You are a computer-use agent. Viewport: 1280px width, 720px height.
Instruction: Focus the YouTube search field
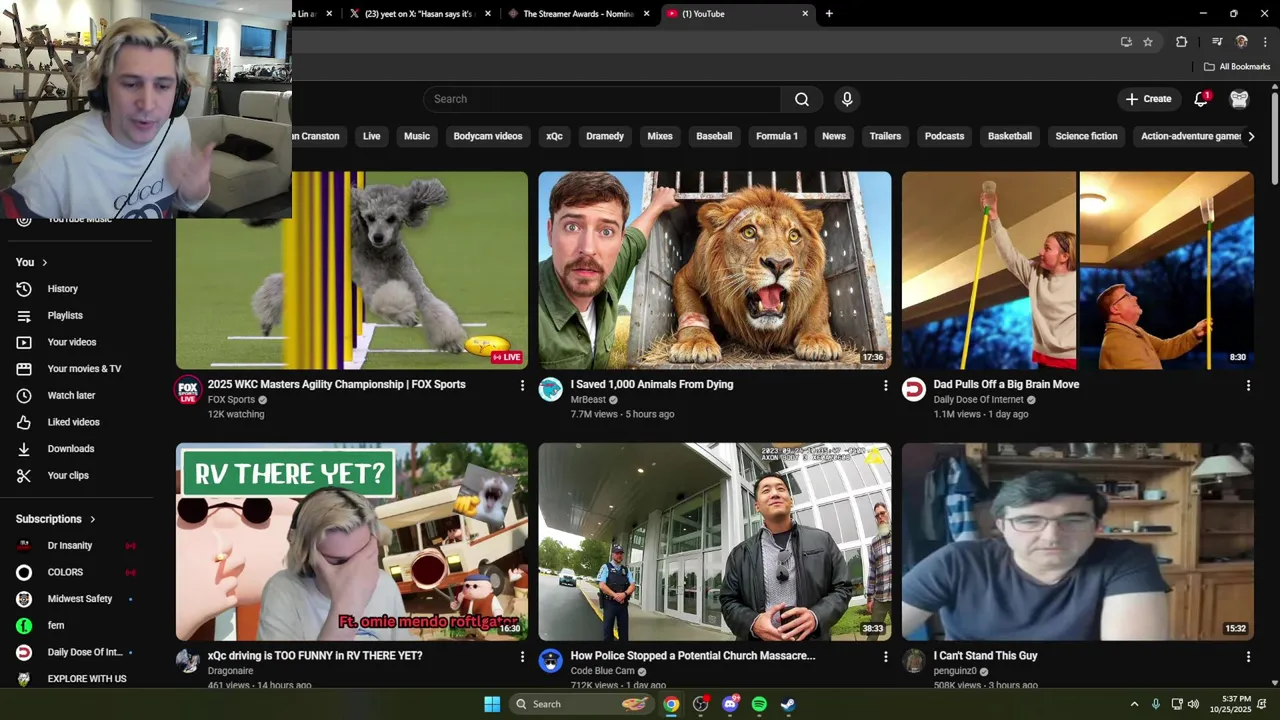pos(601,99)
